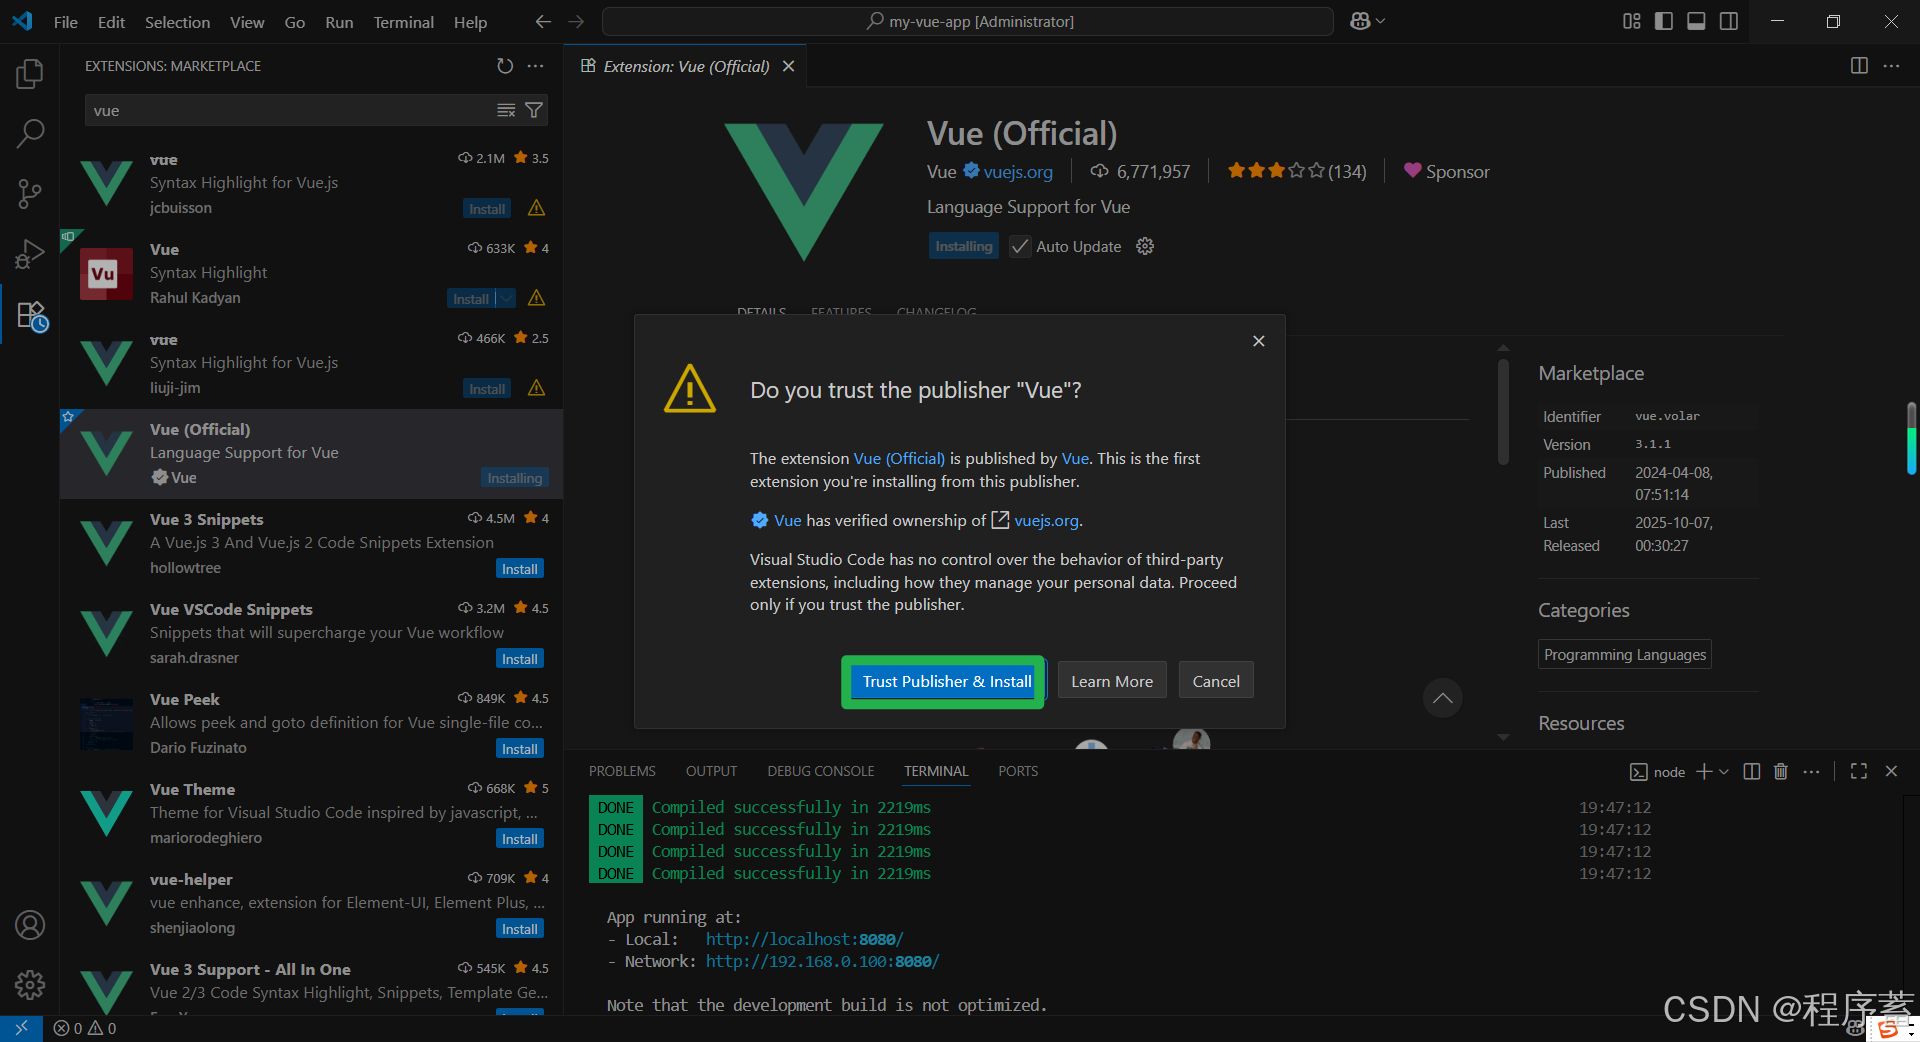
Task: Open the Terminal menu
Action: [x=403, y=21]
